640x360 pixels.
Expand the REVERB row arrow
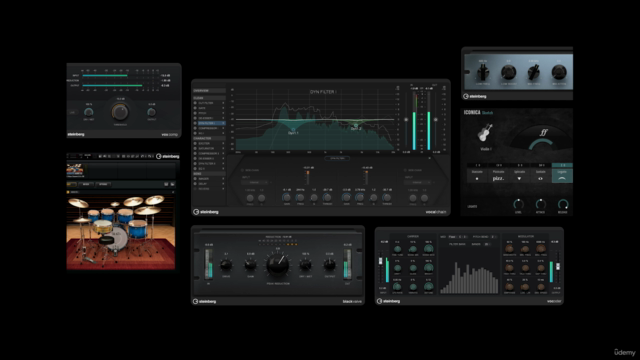[x=223, y=189]
